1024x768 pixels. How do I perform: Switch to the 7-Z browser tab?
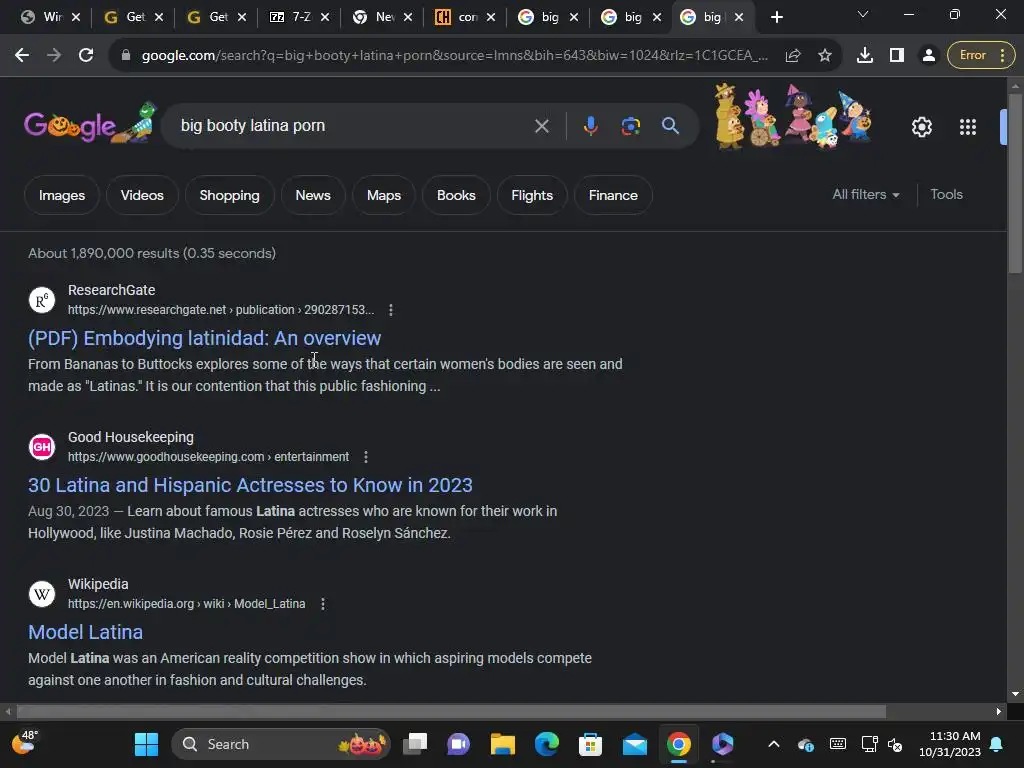pyautogui.click(x=299, y=18)
